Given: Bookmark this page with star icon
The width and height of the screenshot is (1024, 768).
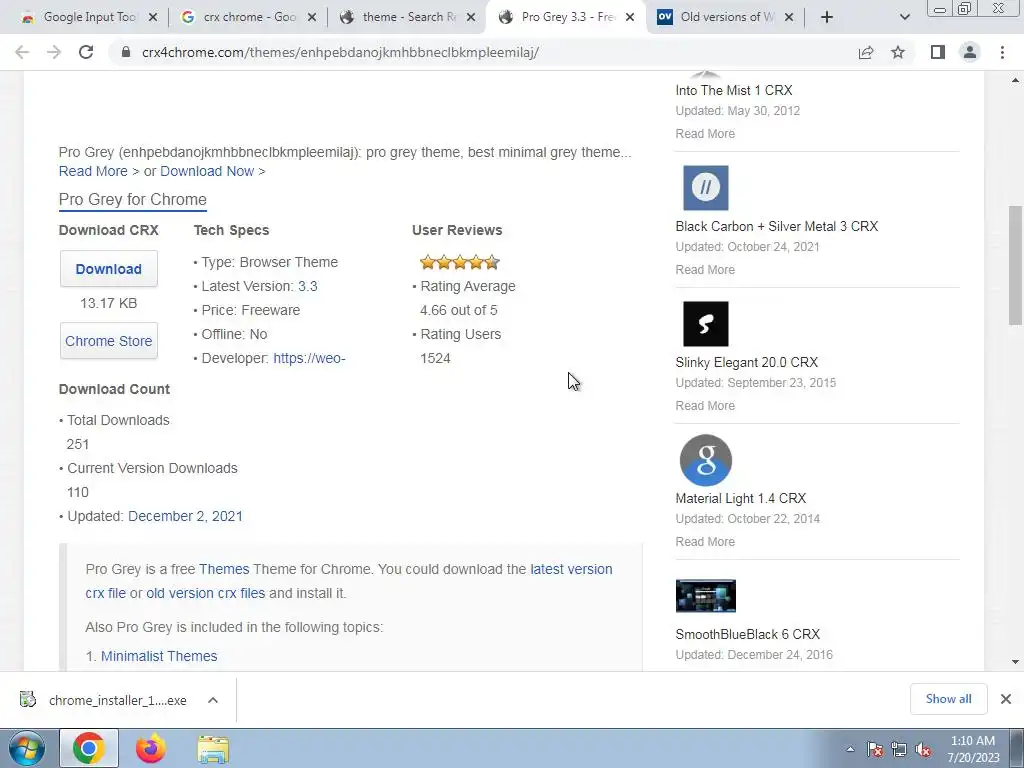Looking at the screenshot, I should pos(898,52).
